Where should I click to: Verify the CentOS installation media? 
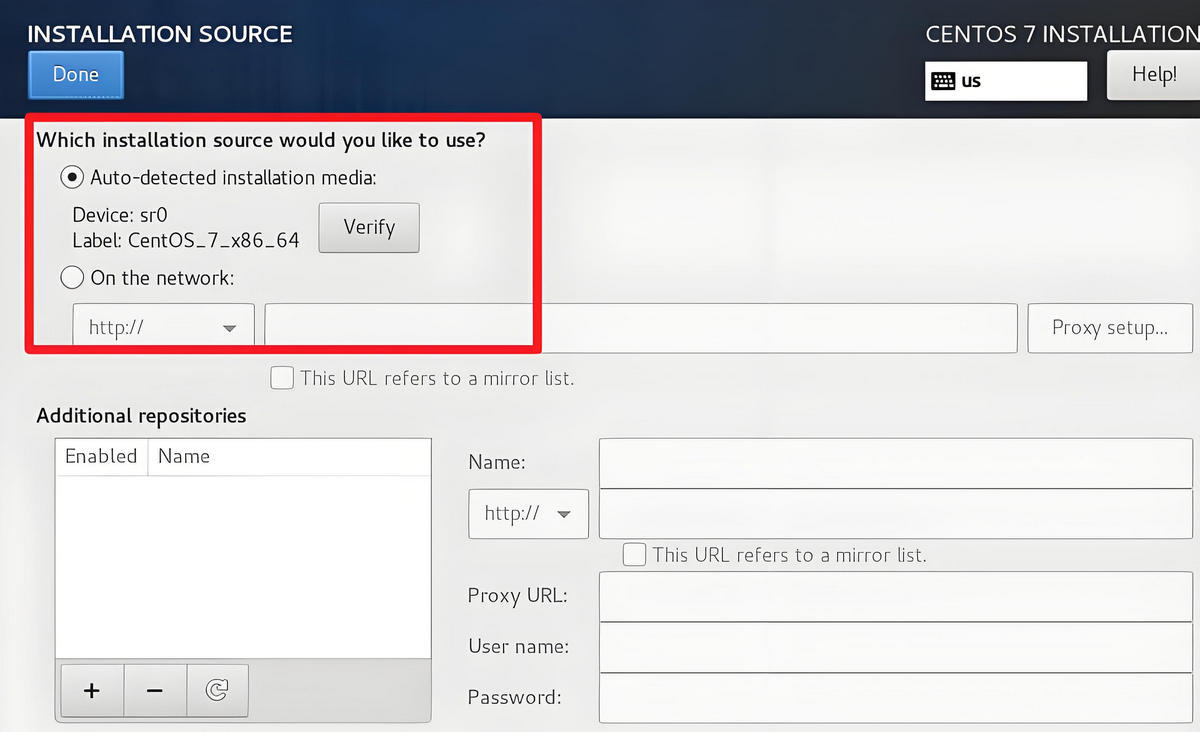(369, 228)
